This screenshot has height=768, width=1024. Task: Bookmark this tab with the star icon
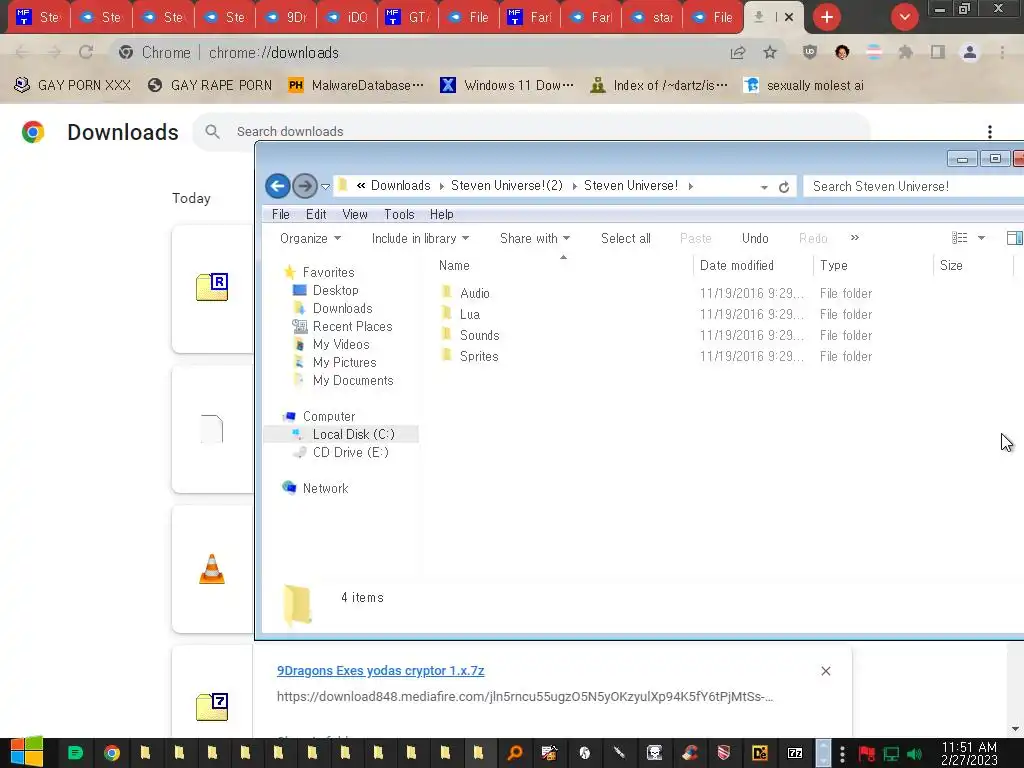point(770,52)
